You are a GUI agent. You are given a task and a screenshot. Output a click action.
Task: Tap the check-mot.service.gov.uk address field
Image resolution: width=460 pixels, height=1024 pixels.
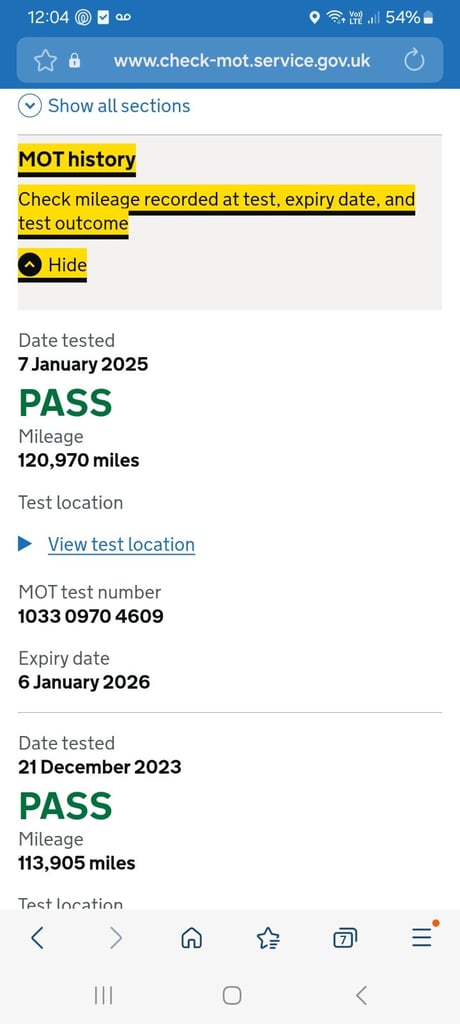(x=242, y=61)
